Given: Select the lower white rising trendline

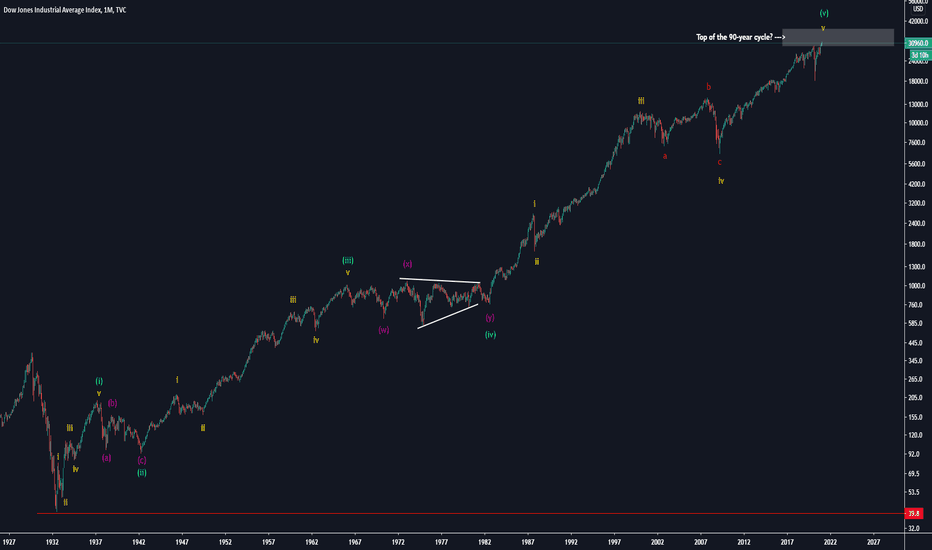Looking at the screenshot, I should click(448, 316).
